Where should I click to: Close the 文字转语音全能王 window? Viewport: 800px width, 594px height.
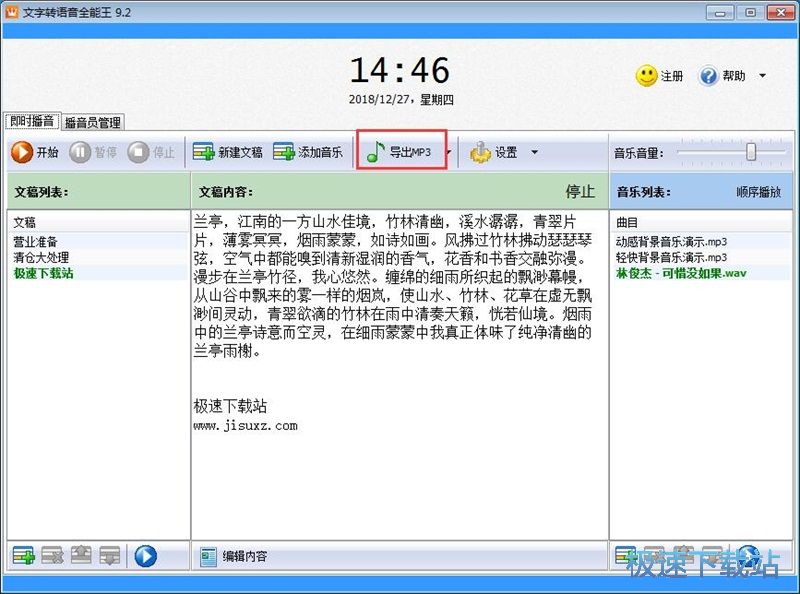point(781,12)
